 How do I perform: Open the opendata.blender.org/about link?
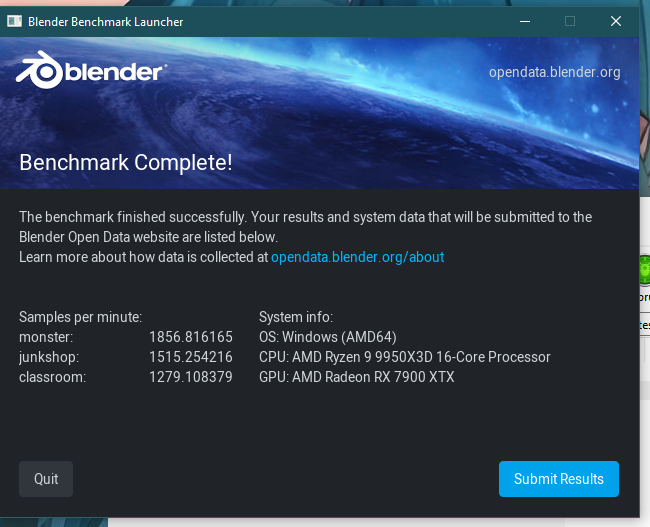click(x=357, y=257)
